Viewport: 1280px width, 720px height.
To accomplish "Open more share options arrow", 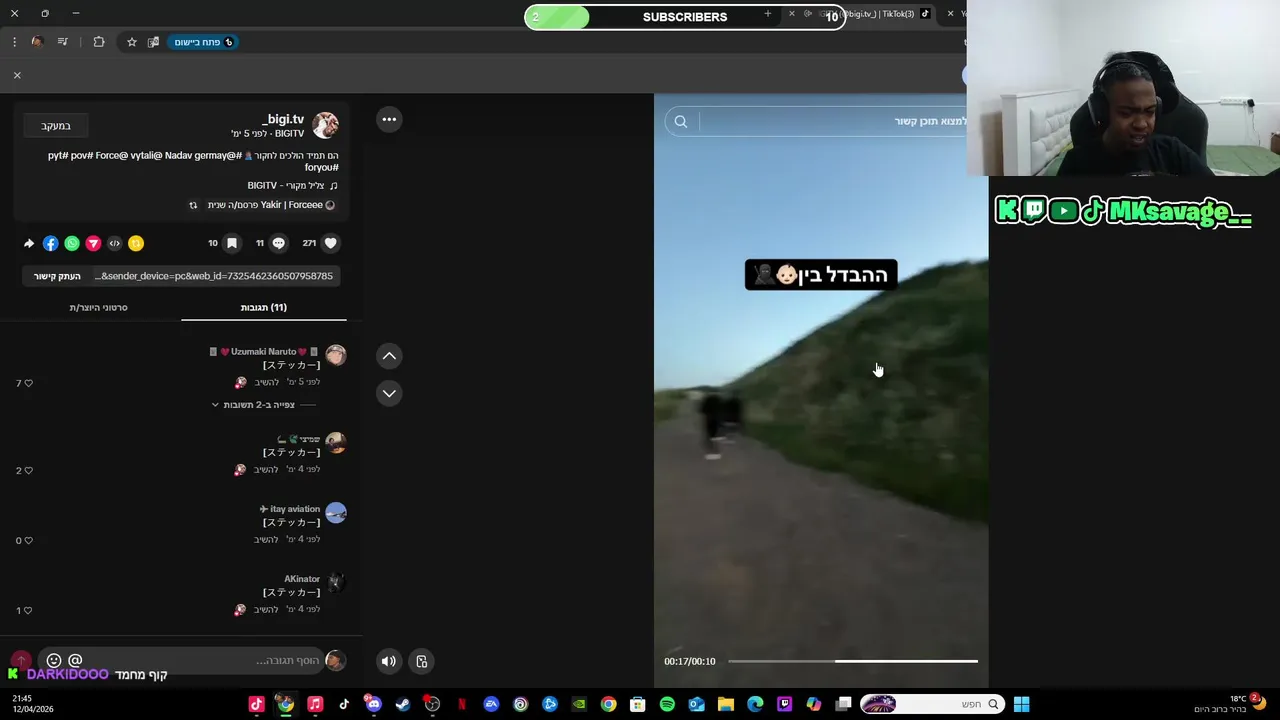I will 29,243.
